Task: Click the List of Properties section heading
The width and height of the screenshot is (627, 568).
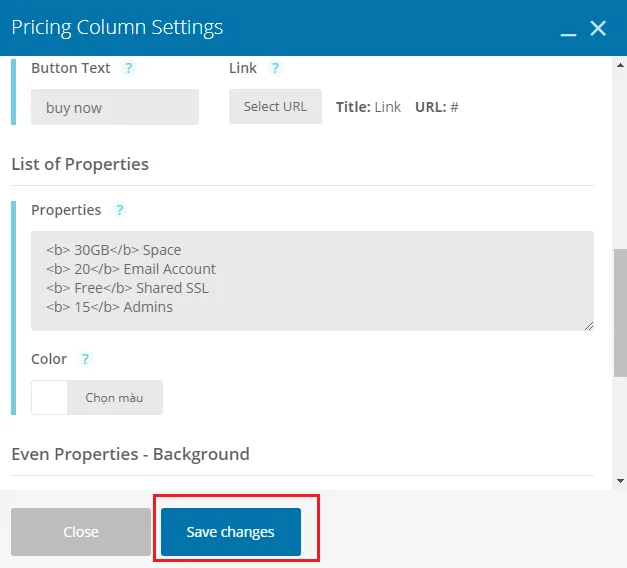Action: pos(80,164)
